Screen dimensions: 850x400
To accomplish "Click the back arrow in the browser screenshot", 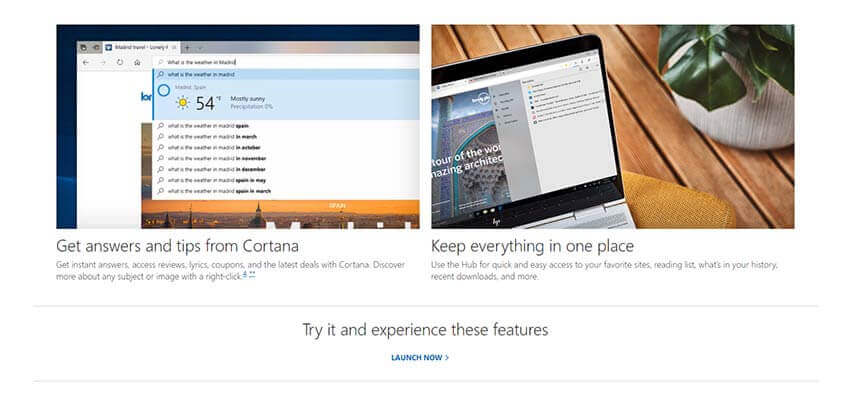I will (x=85, y=62).
